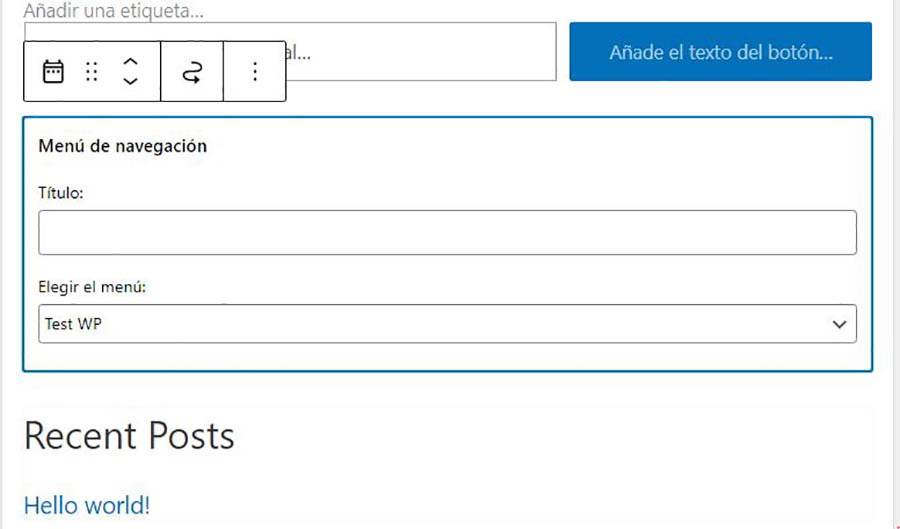Click the 'Título:' field label

click(x=61, y=192)
